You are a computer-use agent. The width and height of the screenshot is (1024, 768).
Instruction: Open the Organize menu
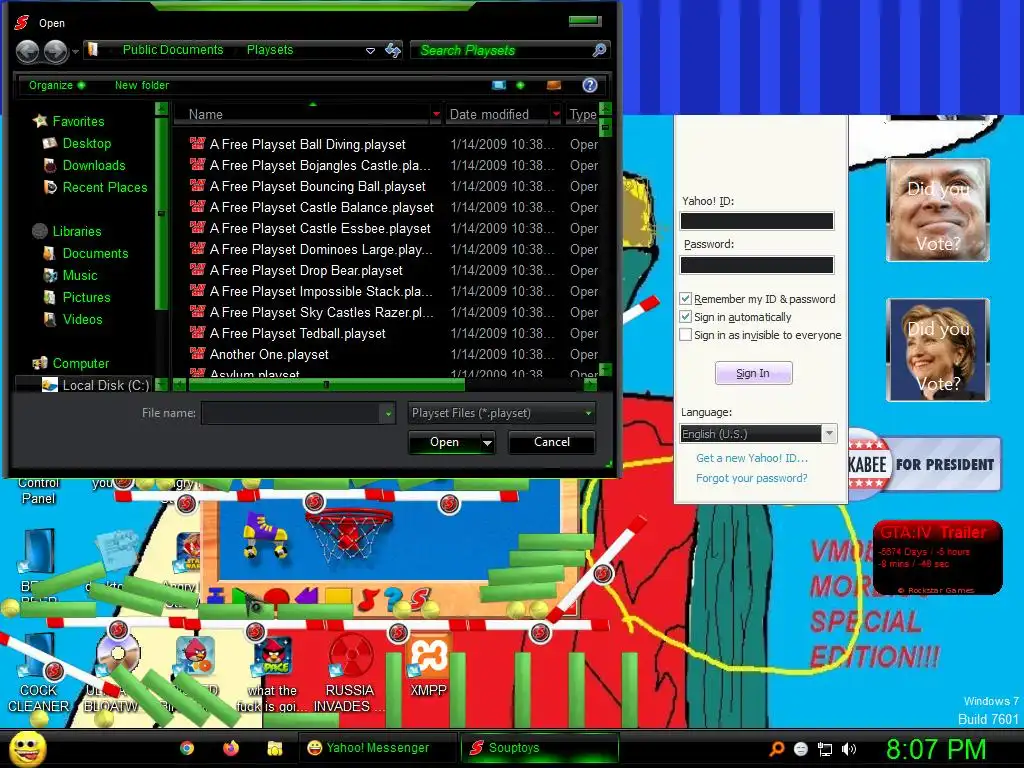pyautogui.click(x=56, y=85)
